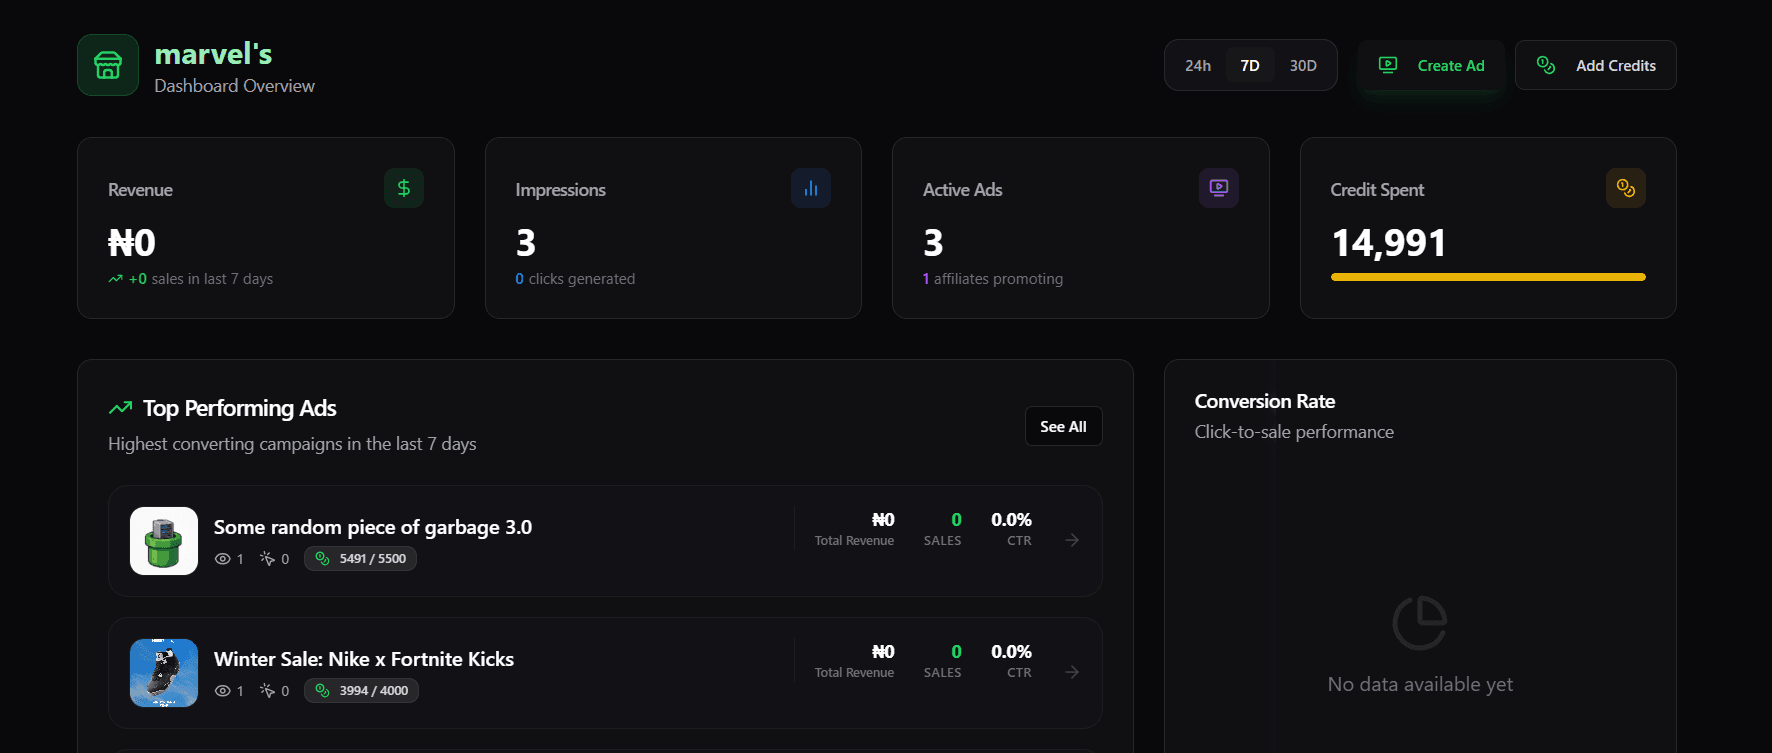Select the 7D time range
Viewport: 1772px width, 753px height.
coord(1250,66)
